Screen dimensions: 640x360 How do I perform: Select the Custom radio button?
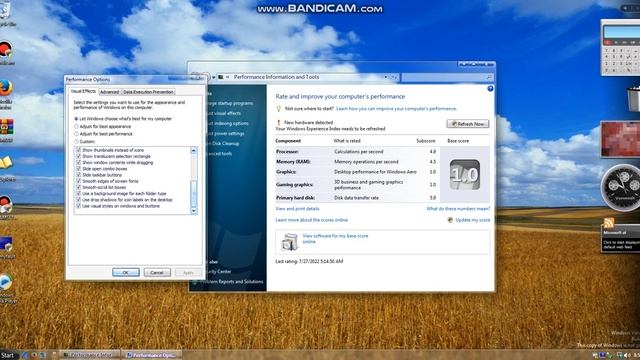pos(76,141)
